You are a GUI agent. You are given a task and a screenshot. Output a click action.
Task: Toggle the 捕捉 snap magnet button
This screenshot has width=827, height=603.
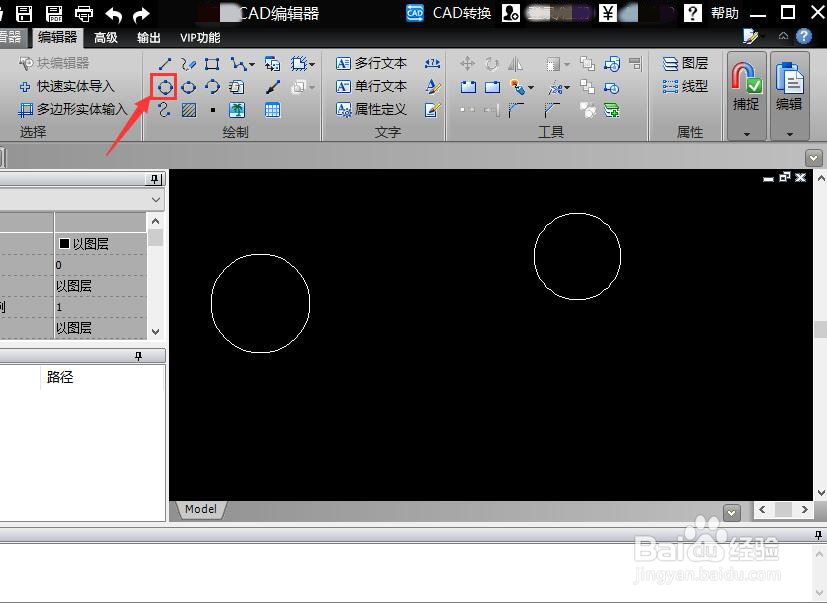(746, 87)
